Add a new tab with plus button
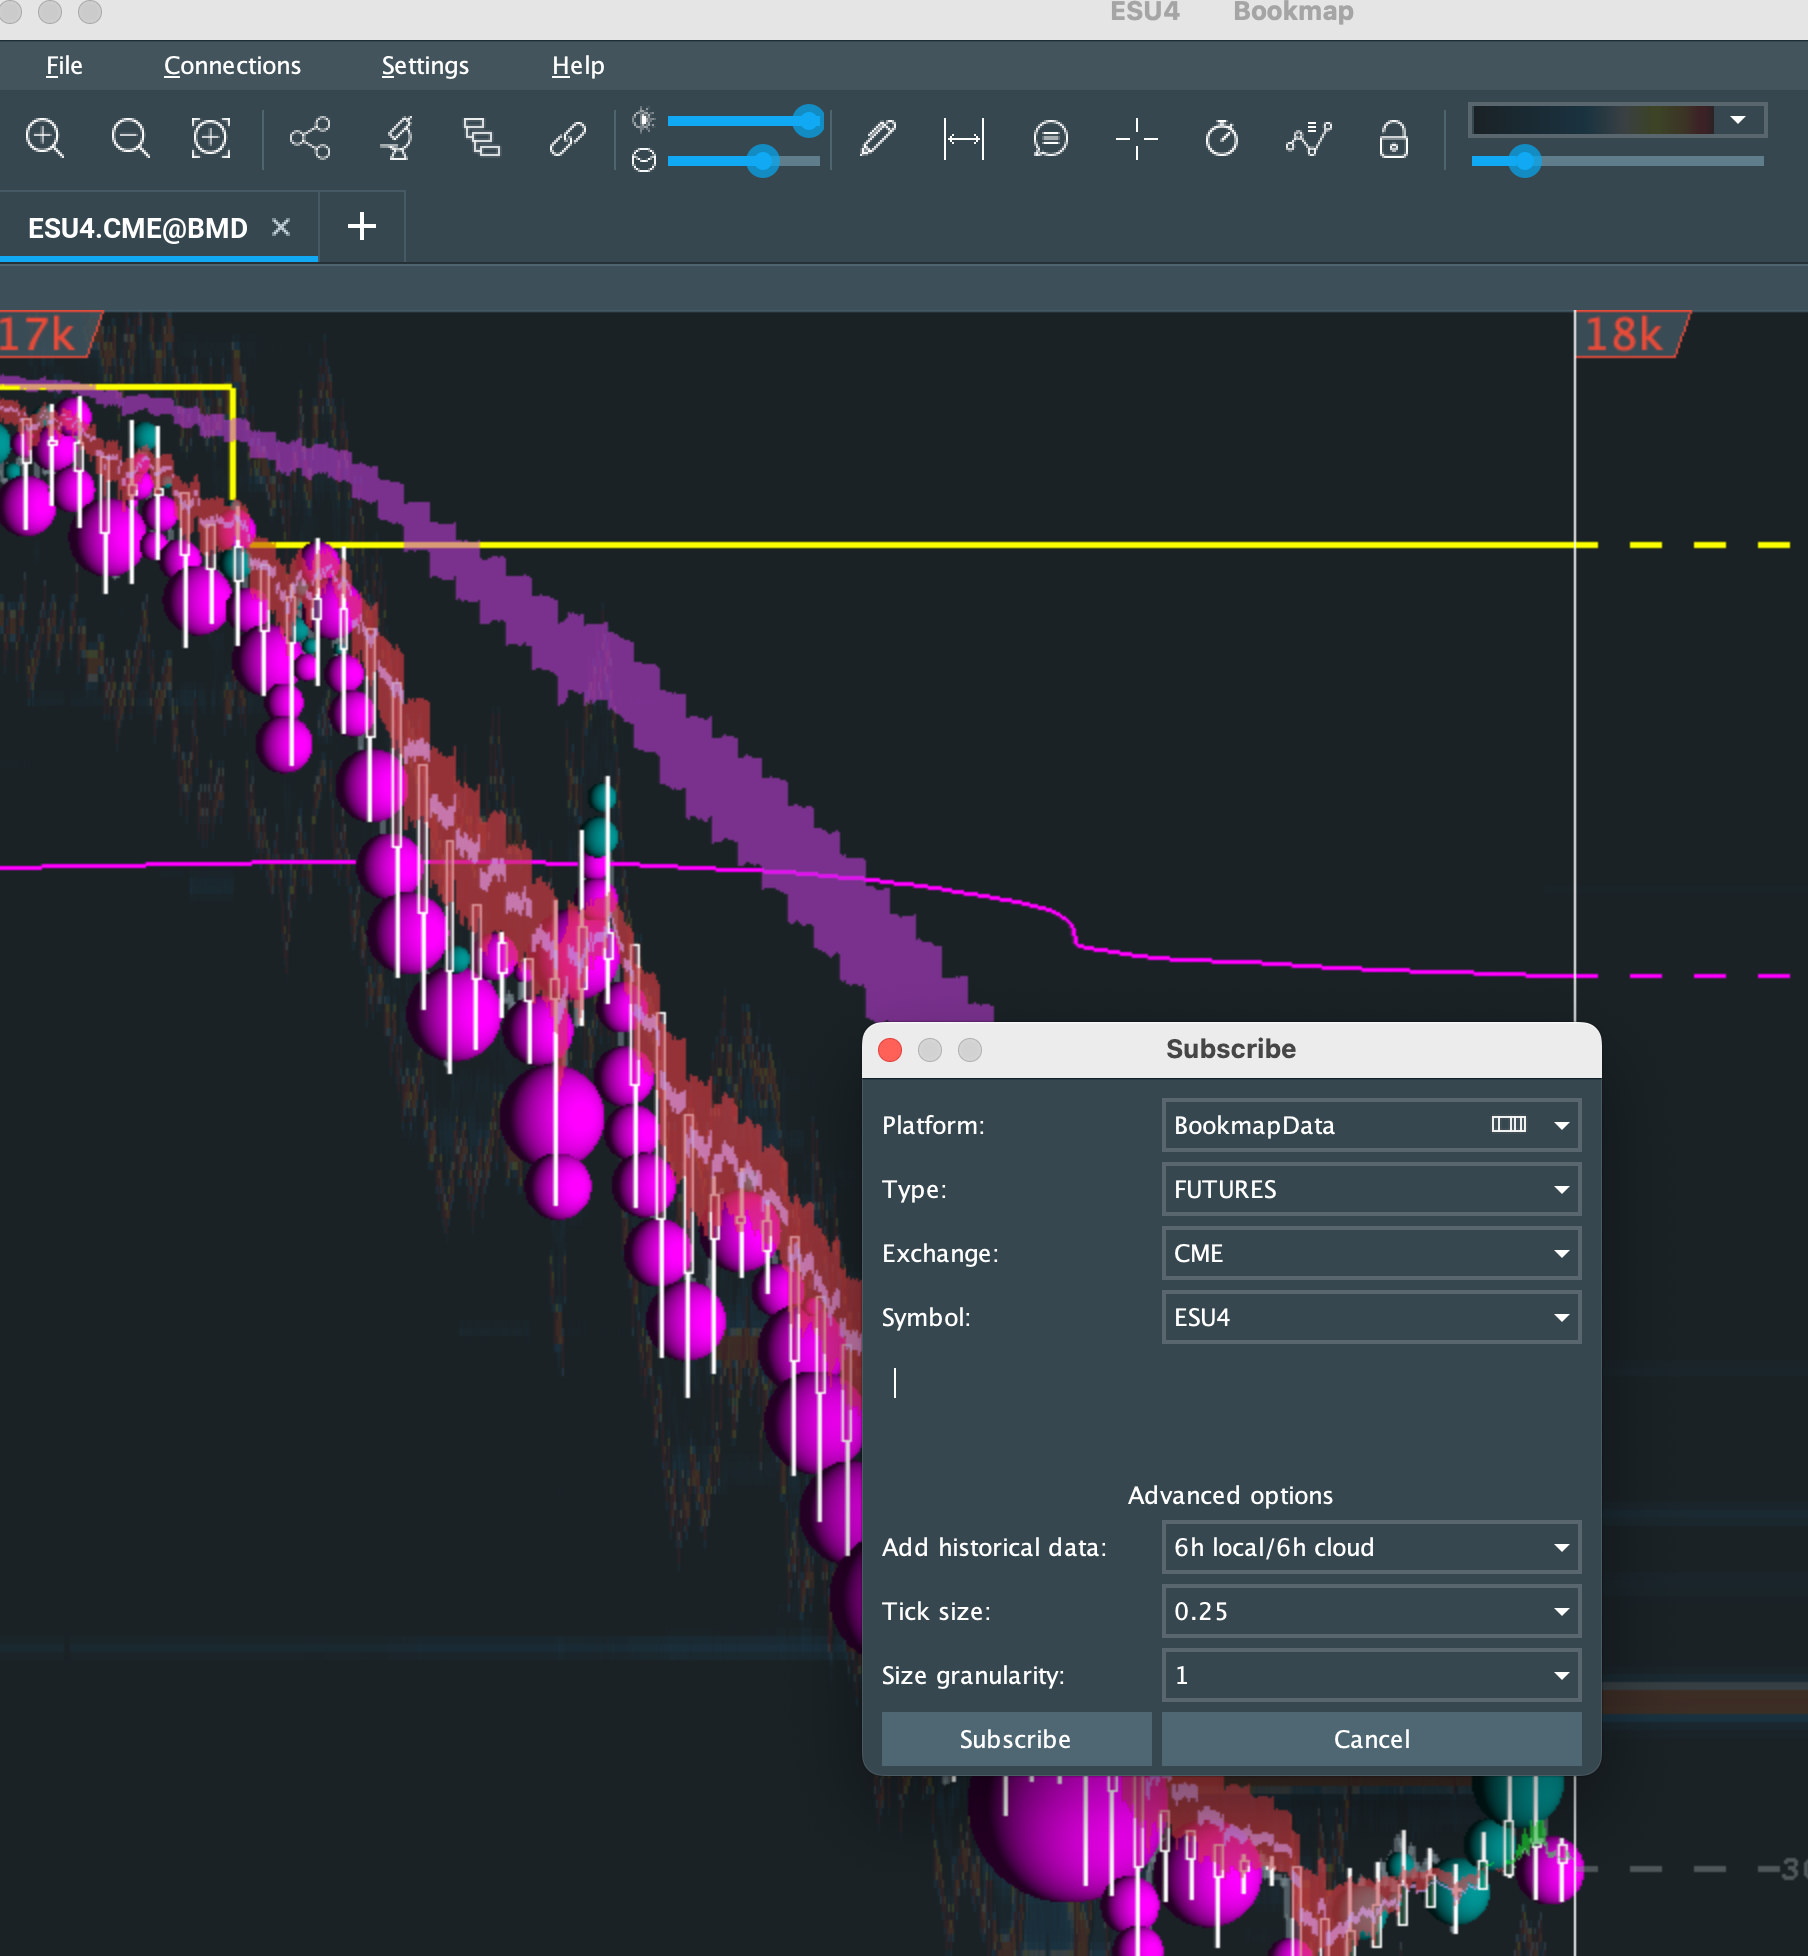 point(362,227)
